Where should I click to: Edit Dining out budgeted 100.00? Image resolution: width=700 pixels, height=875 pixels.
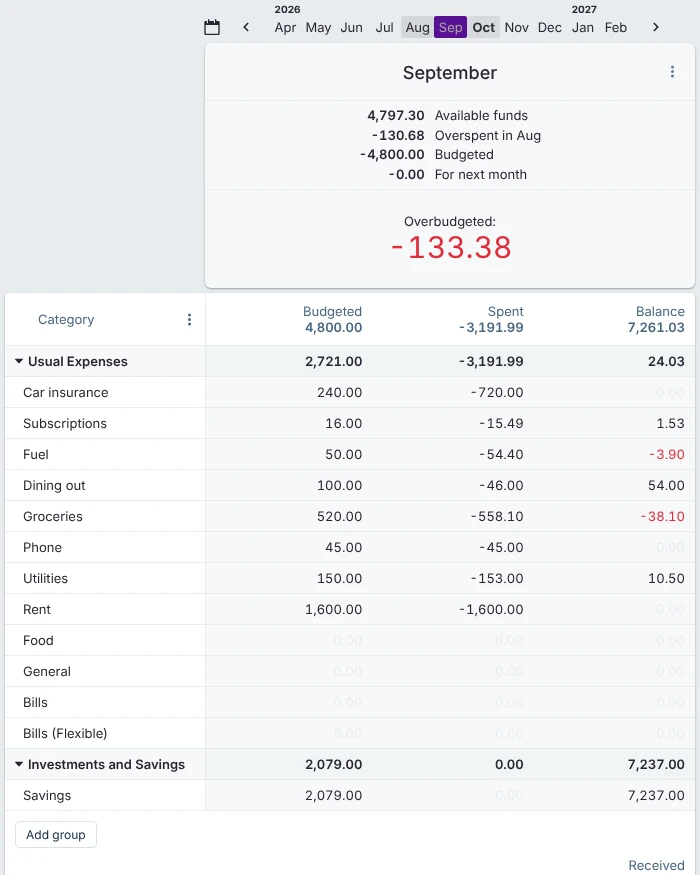[339, 485]
